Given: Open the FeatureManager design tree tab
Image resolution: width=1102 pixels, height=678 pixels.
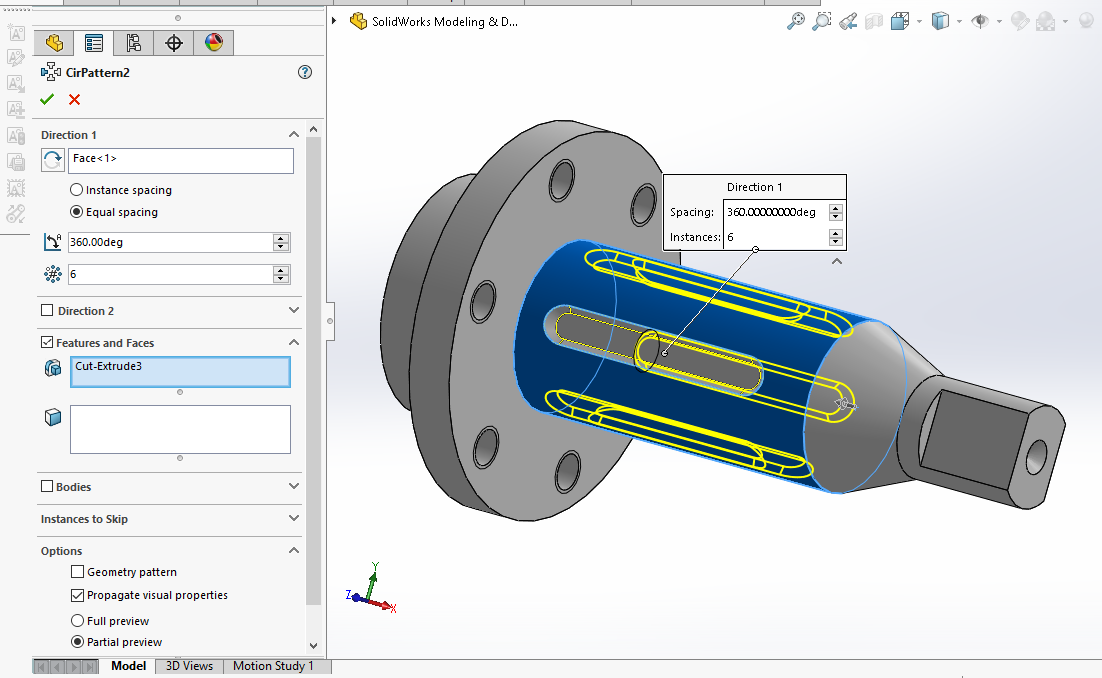Looking at the screenshot, I should click(x=54, y=42).
